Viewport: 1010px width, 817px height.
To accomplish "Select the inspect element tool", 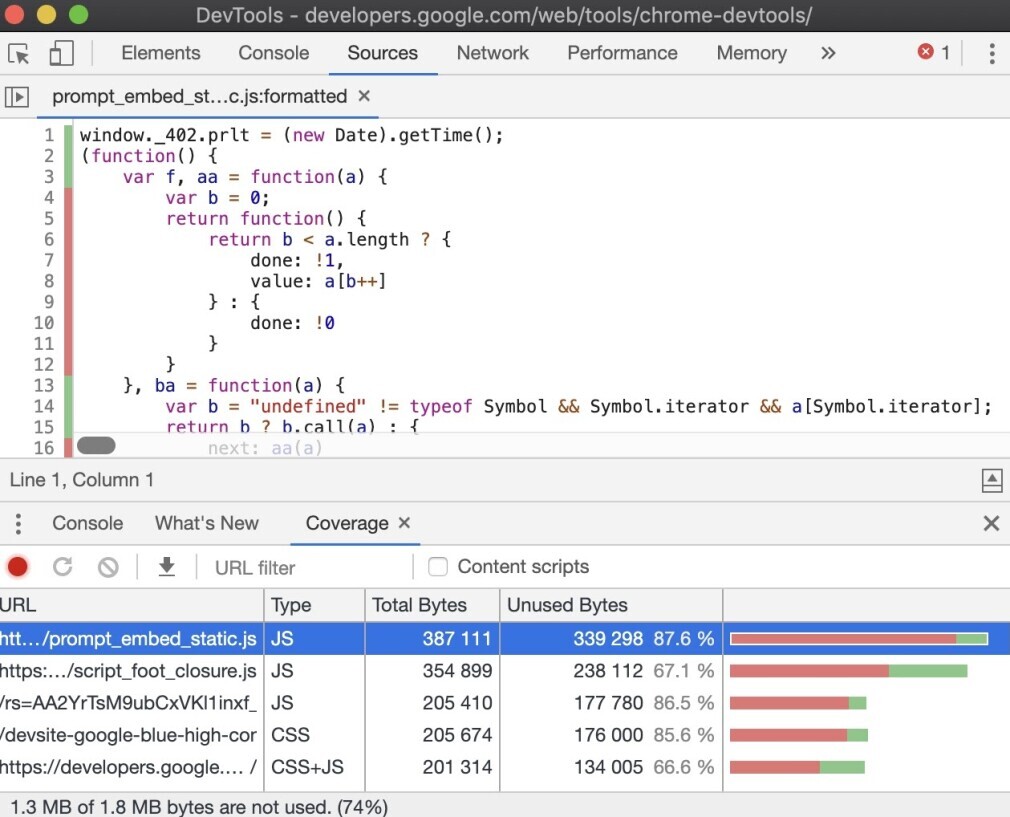I will tap(17, 54).
